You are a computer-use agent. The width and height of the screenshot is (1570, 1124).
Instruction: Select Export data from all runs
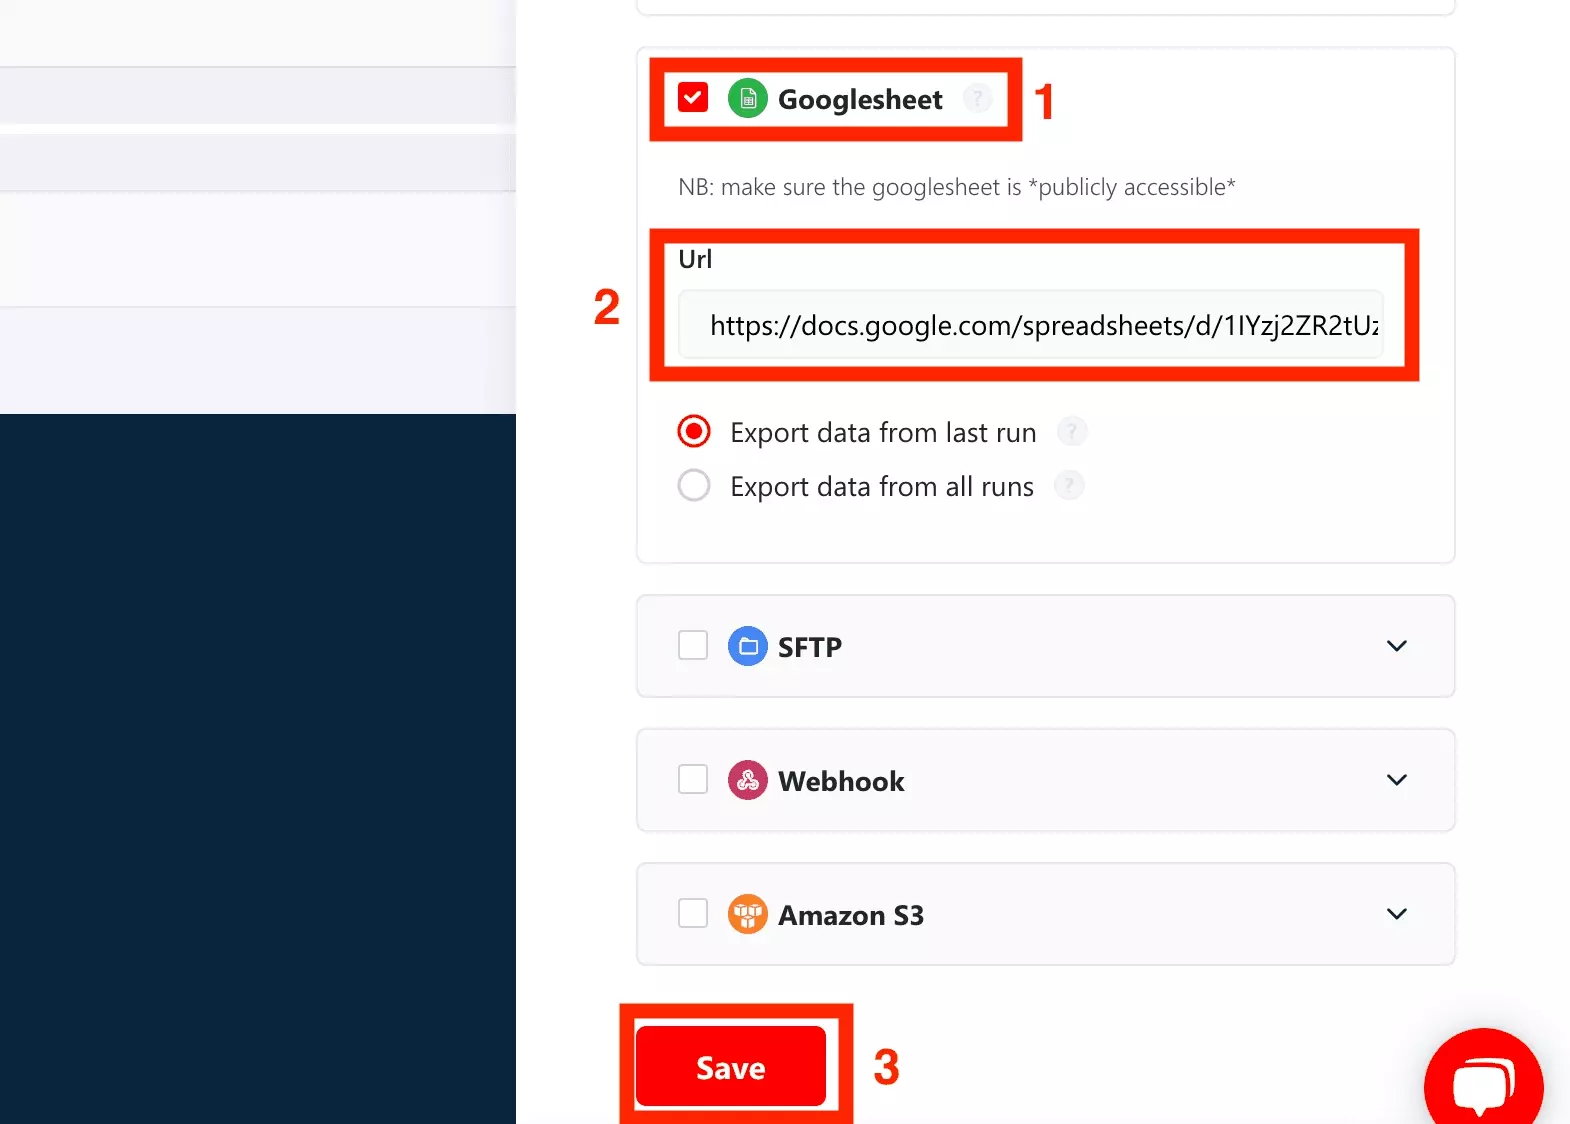coord(694,486)
